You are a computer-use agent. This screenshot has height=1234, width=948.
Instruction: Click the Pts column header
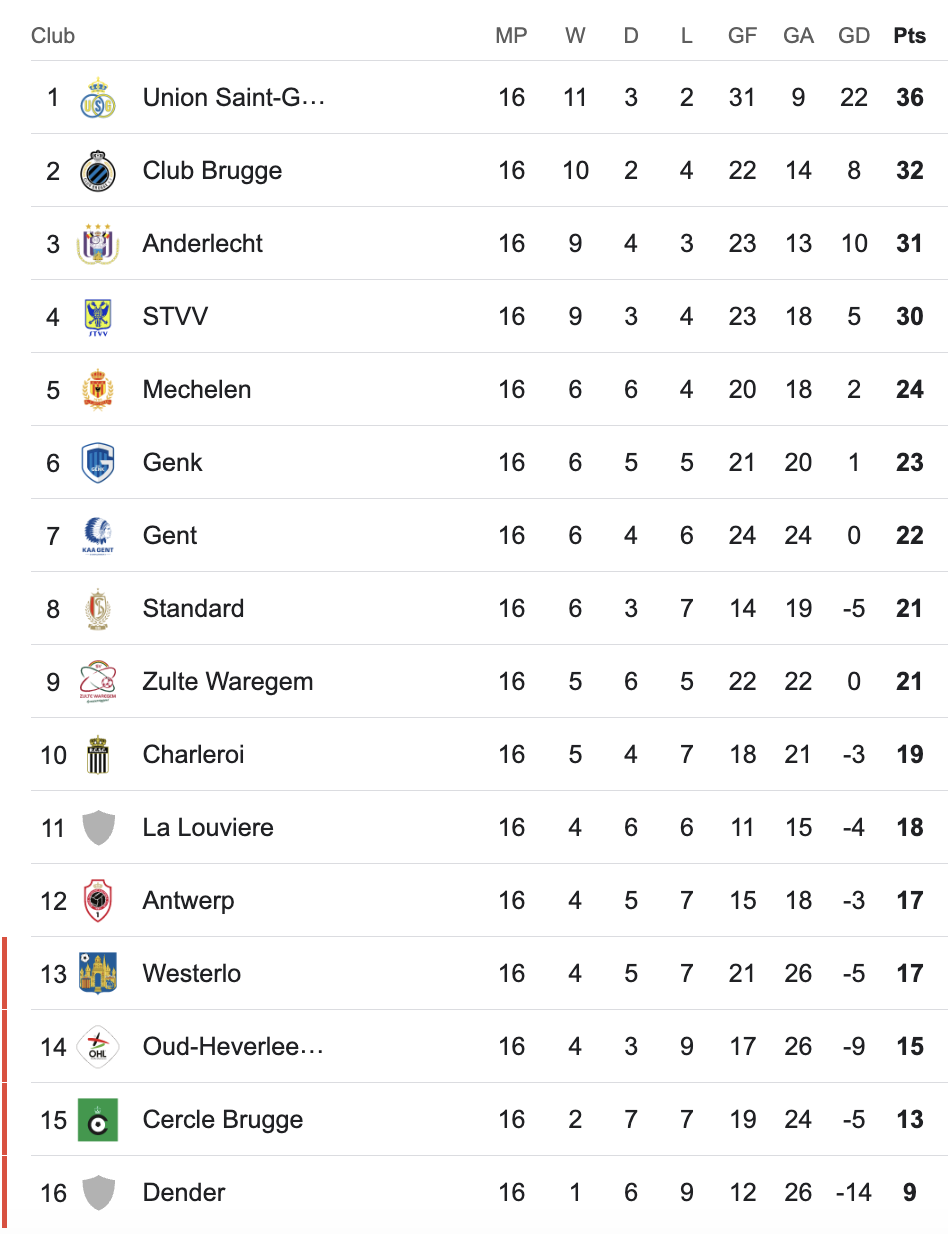click(x=909, y=36)
